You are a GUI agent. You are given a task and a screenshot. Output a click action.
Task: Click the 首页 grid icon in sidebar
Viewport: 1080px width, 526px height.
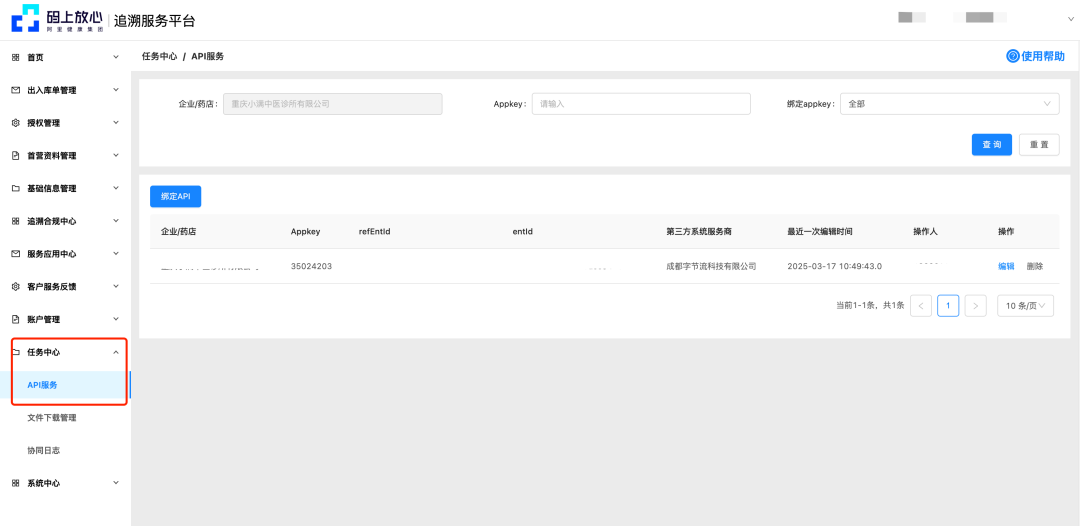click(15, 57)
